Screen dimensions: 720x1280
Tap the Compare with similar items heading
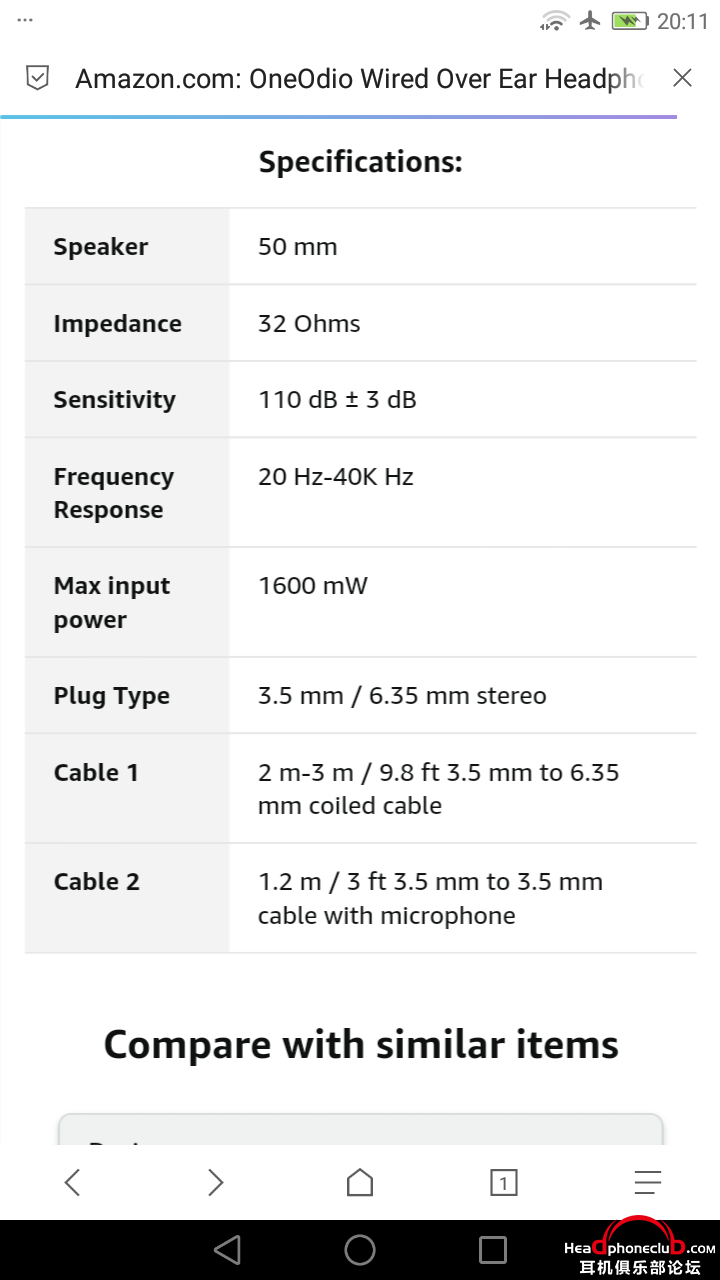coord(361,1044)
